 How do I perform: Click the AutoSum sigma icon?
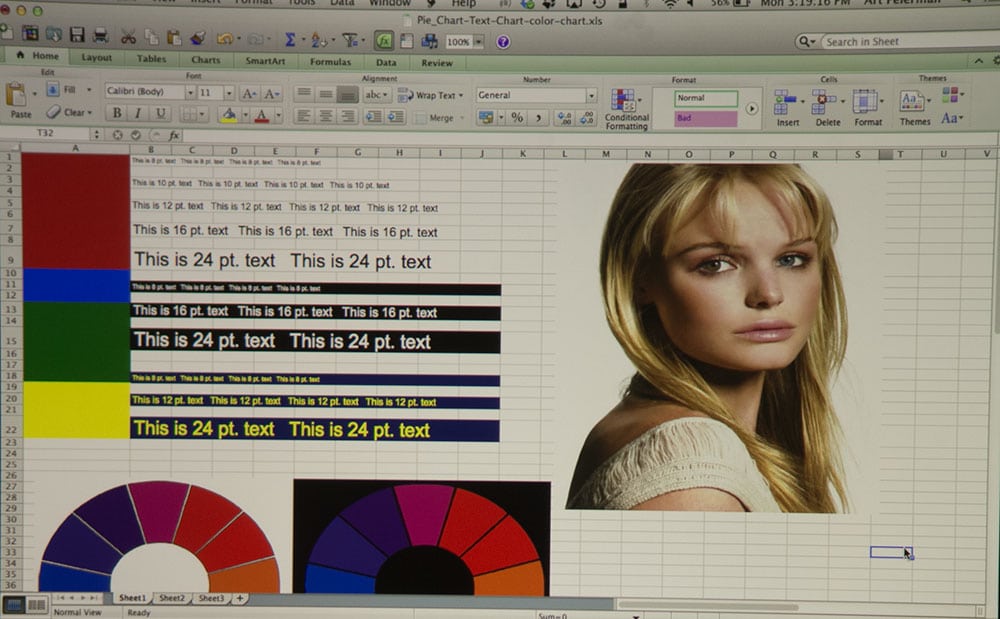(x=290, y=40)
